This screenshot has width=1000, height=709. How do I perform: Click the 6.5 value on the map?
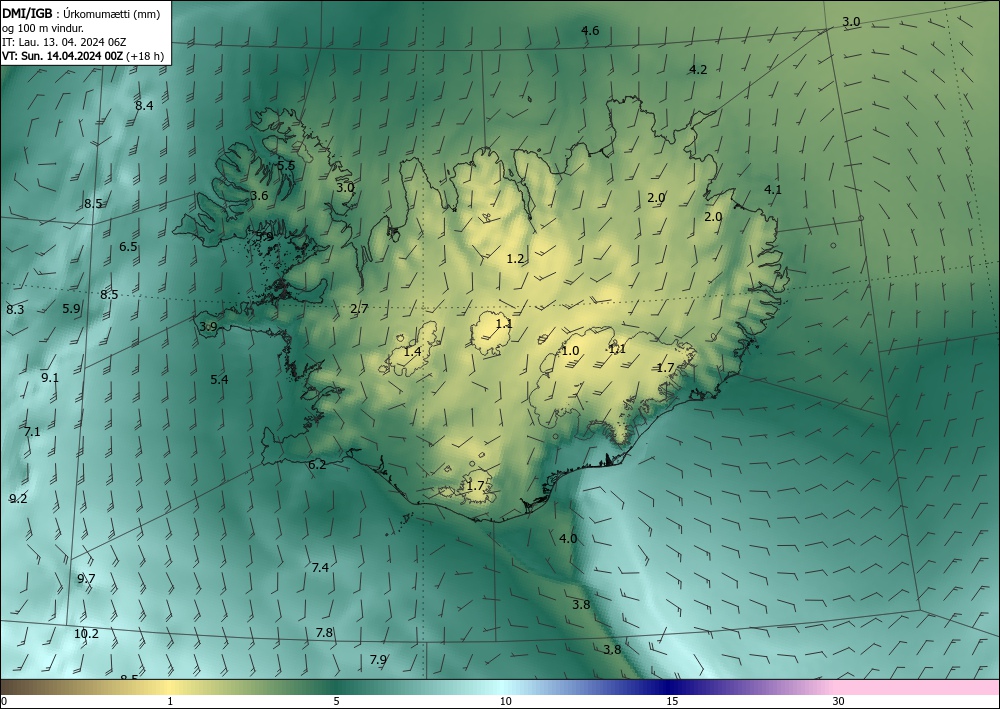(128, 247)
